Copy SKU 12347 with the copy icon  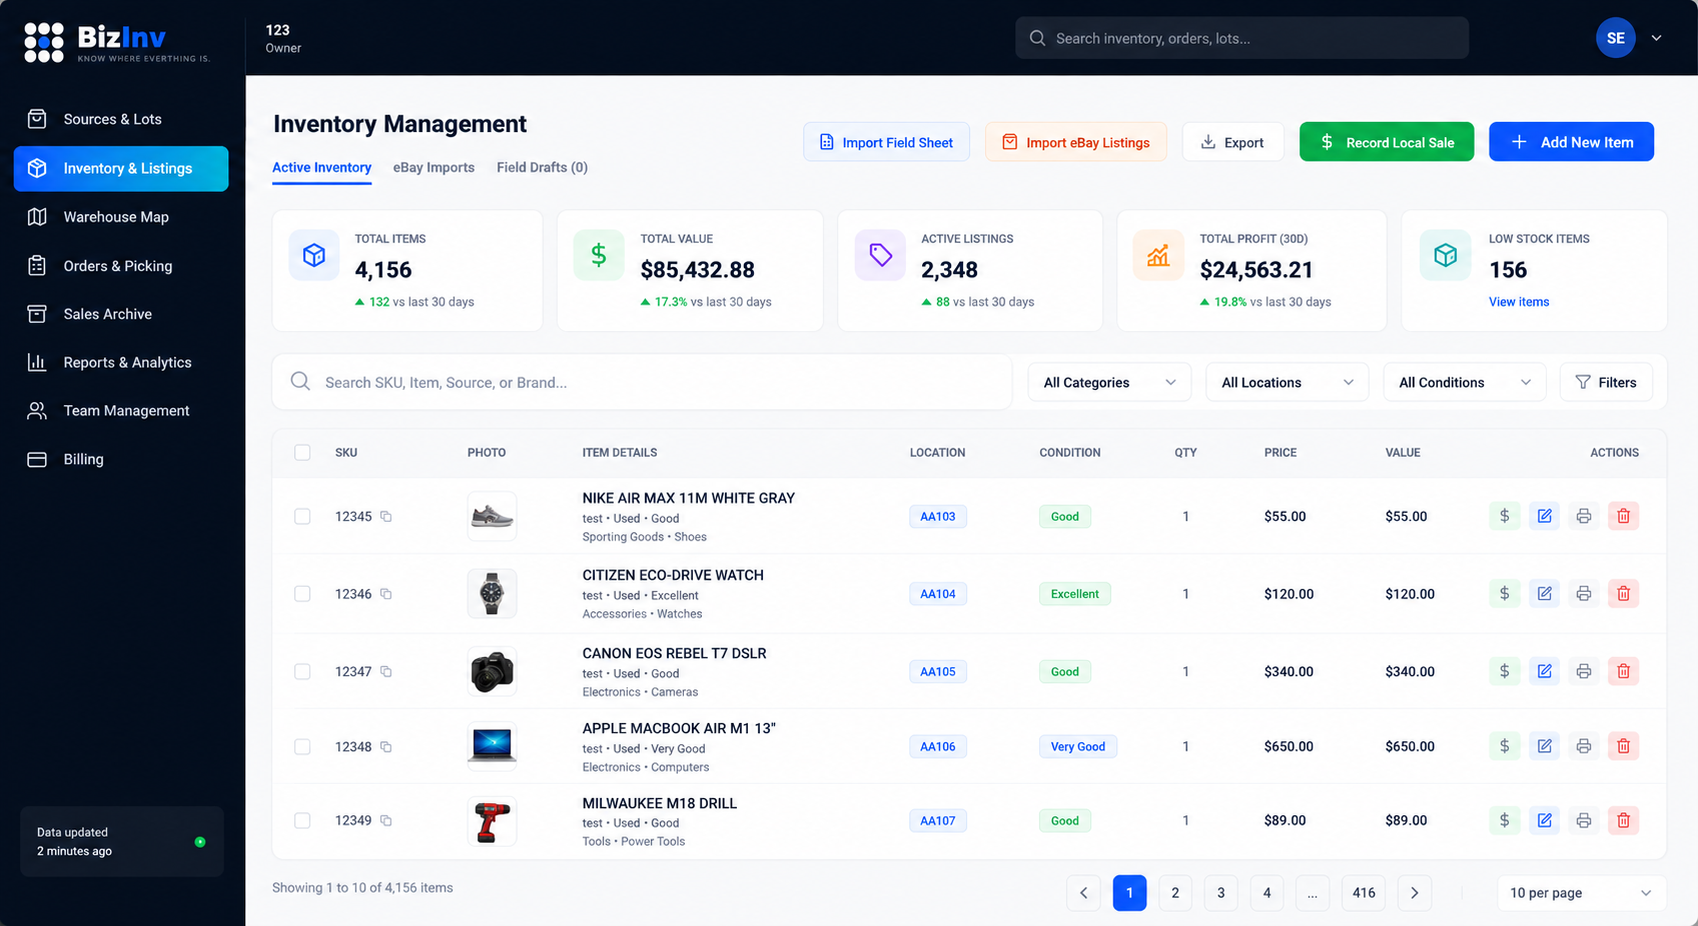pos(386,672)
